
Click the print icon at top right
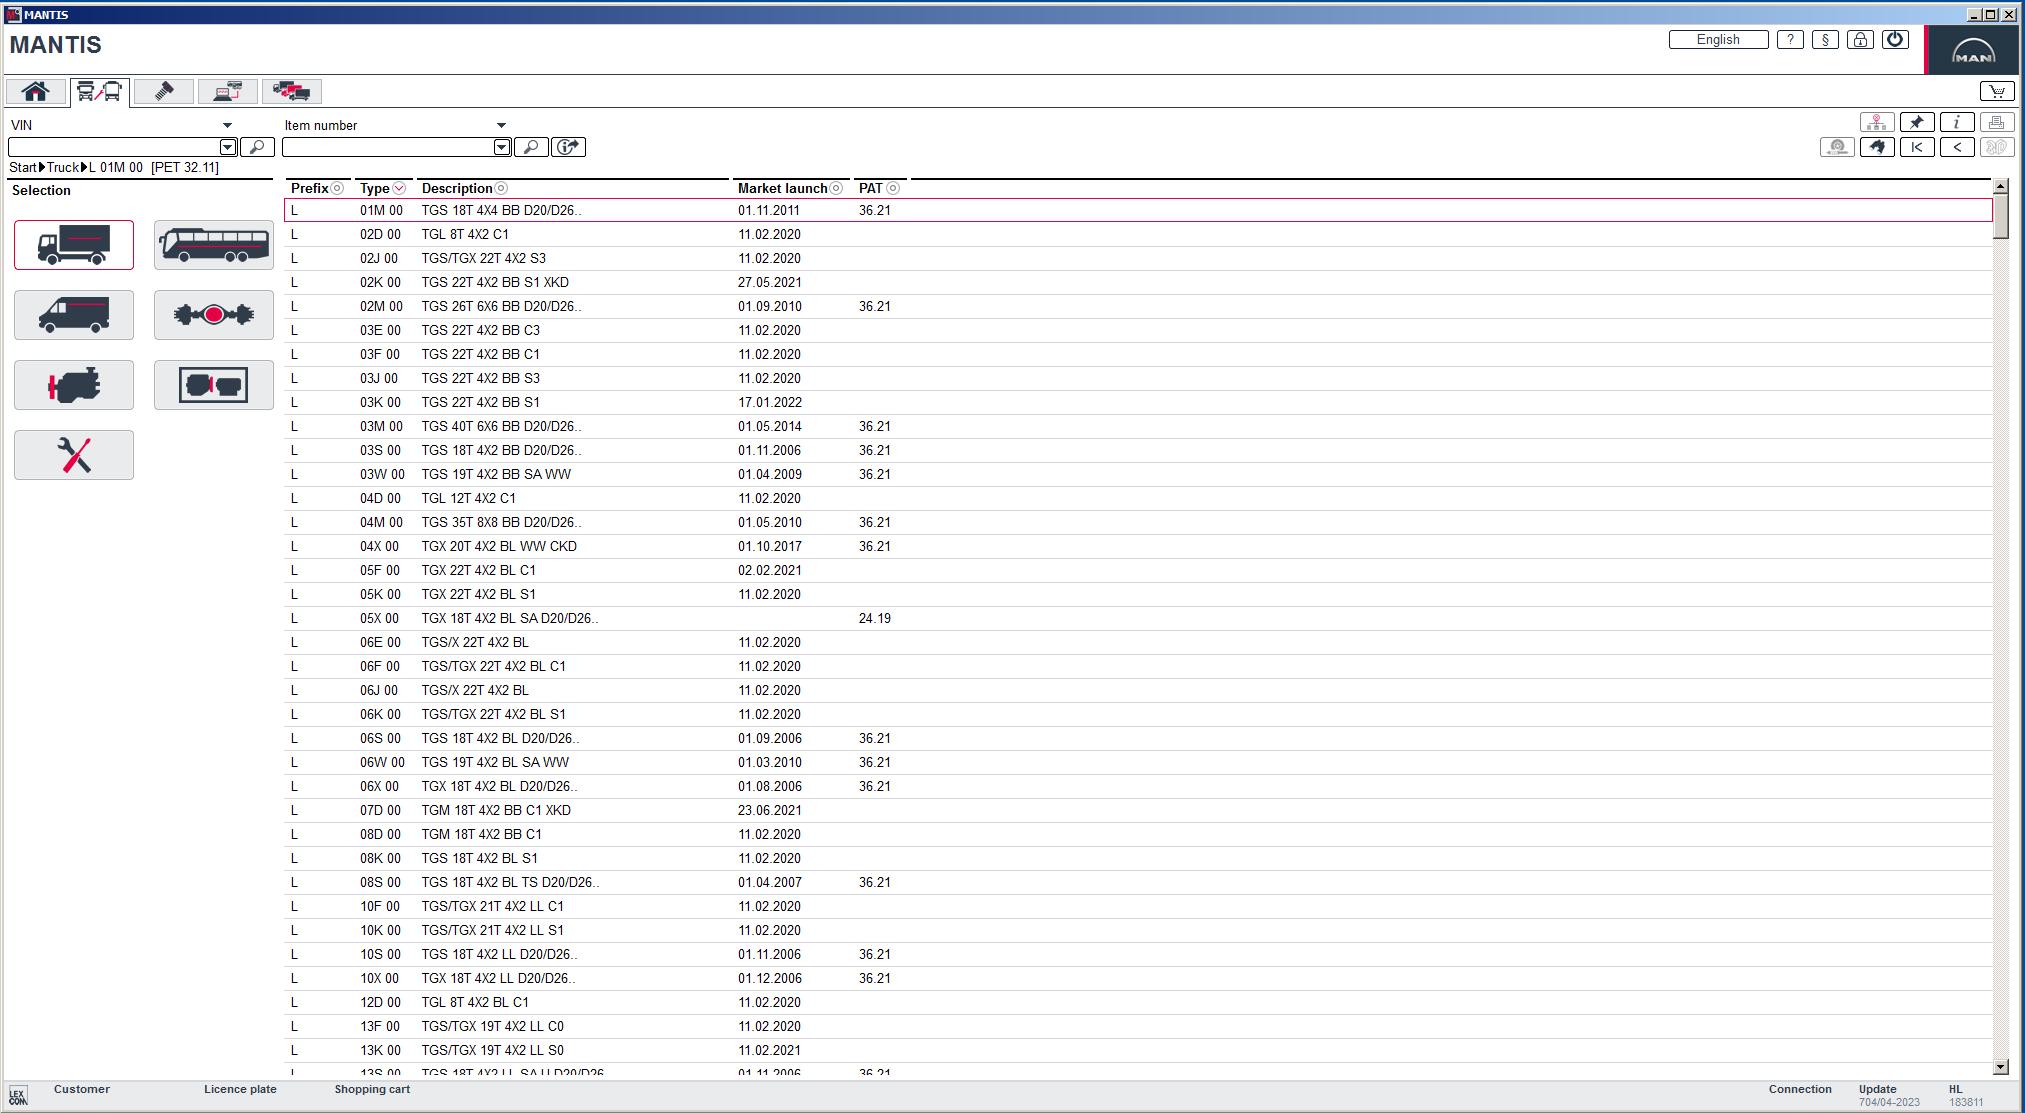coord(1996,121)
